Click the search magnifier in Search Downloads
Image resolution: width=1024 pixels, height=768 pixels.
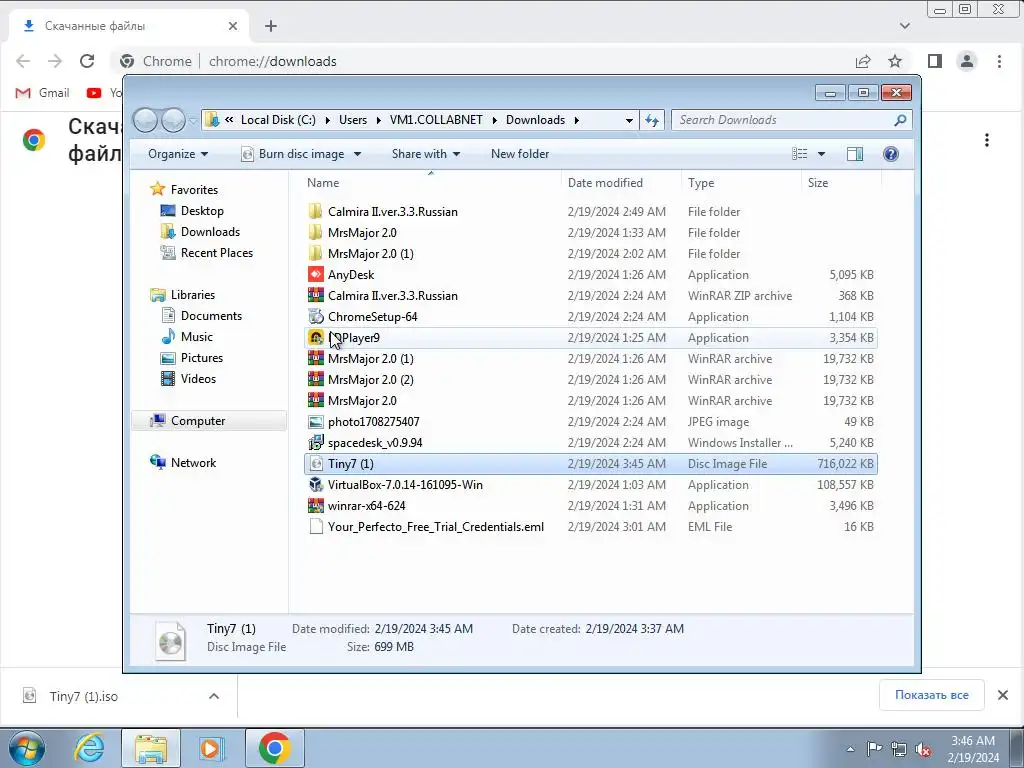[900, 120]
